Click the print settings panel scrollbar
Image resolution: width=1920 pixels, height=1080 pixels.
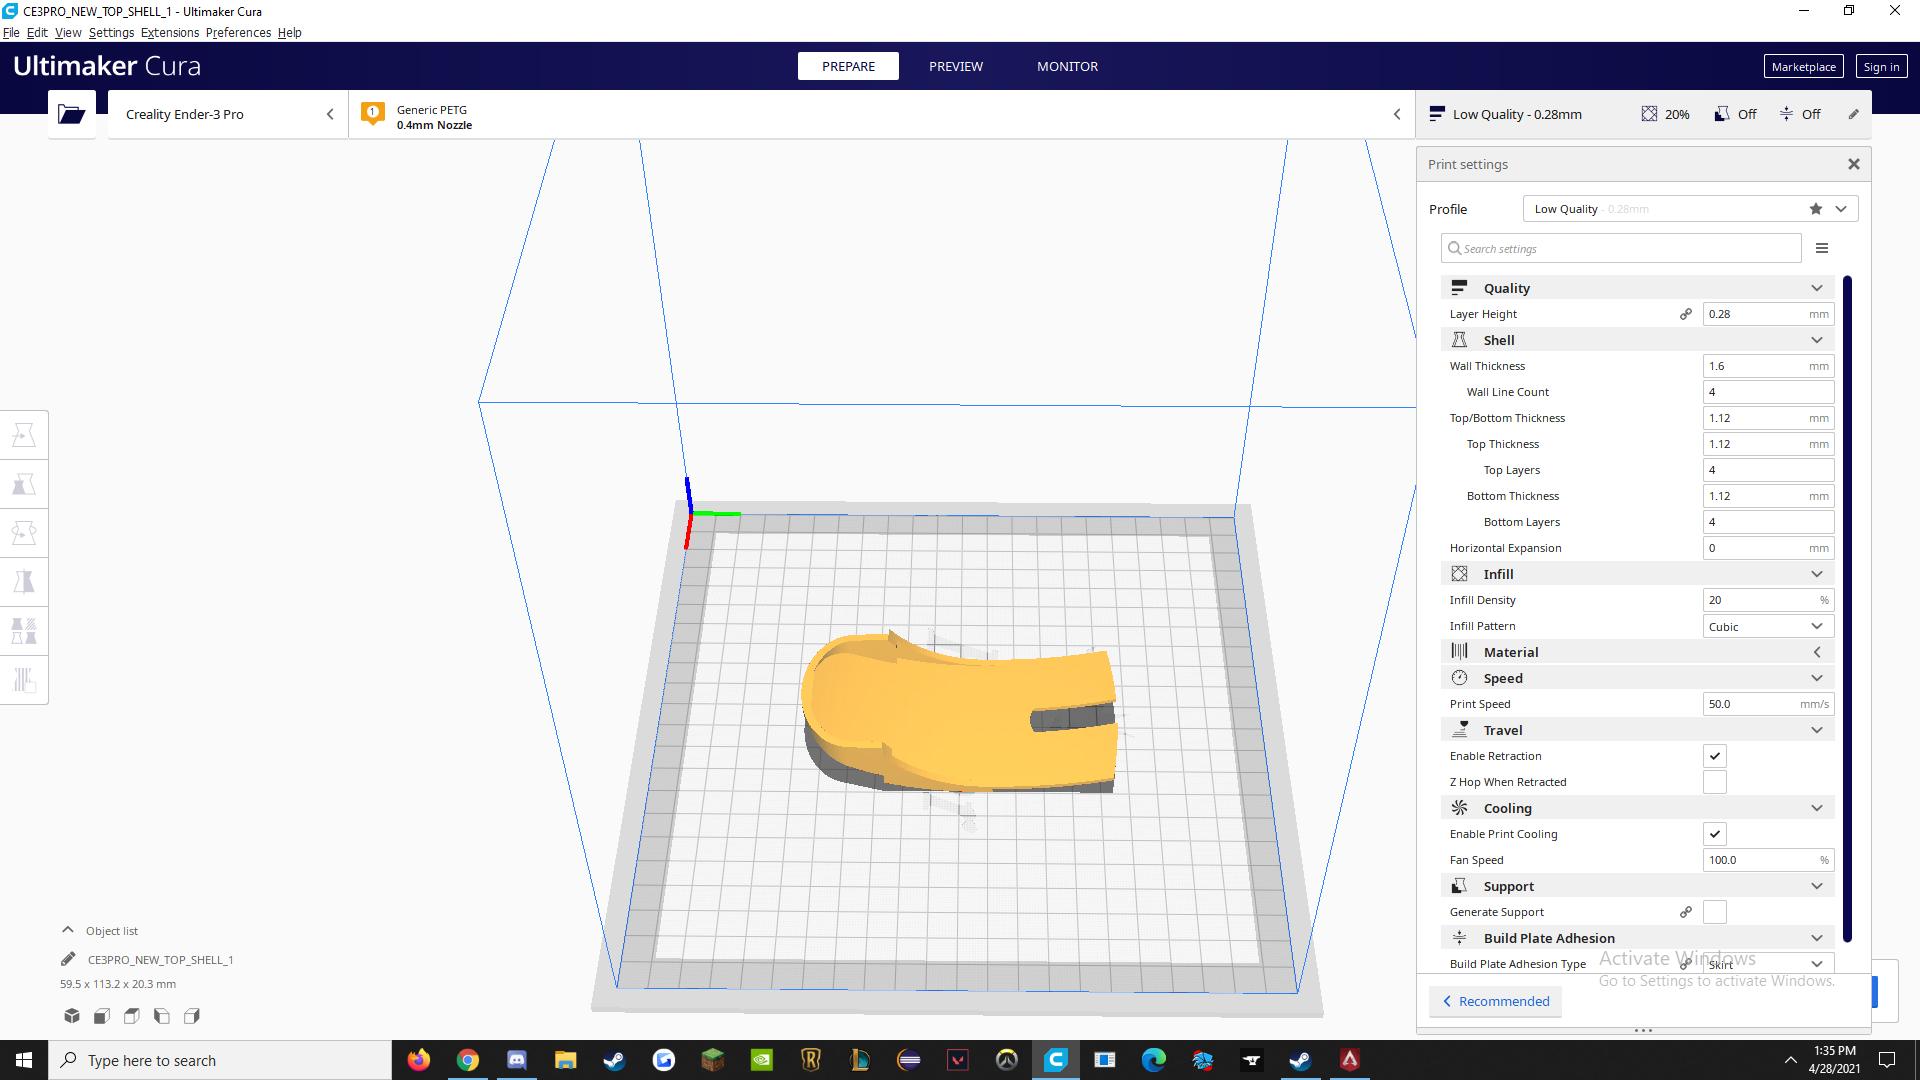1847,608
